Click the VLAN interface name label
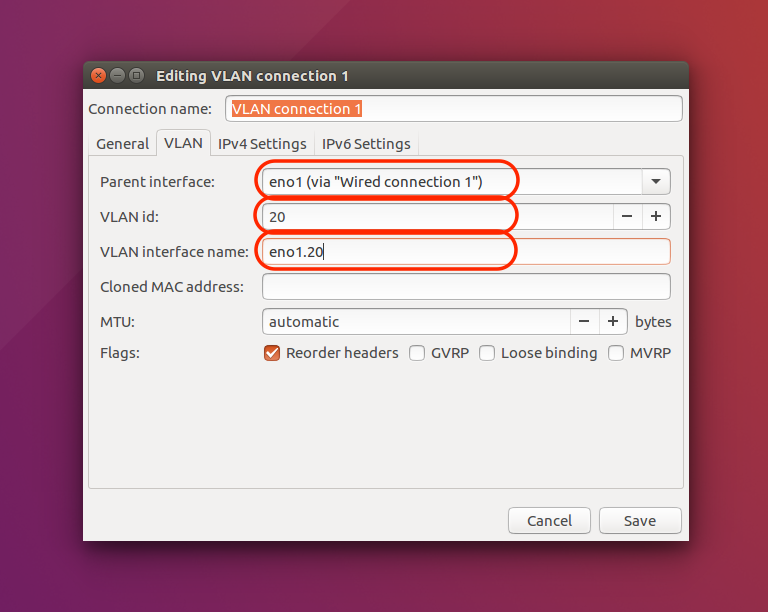Viewport: 768px width, 612px height. coord(174,252)
